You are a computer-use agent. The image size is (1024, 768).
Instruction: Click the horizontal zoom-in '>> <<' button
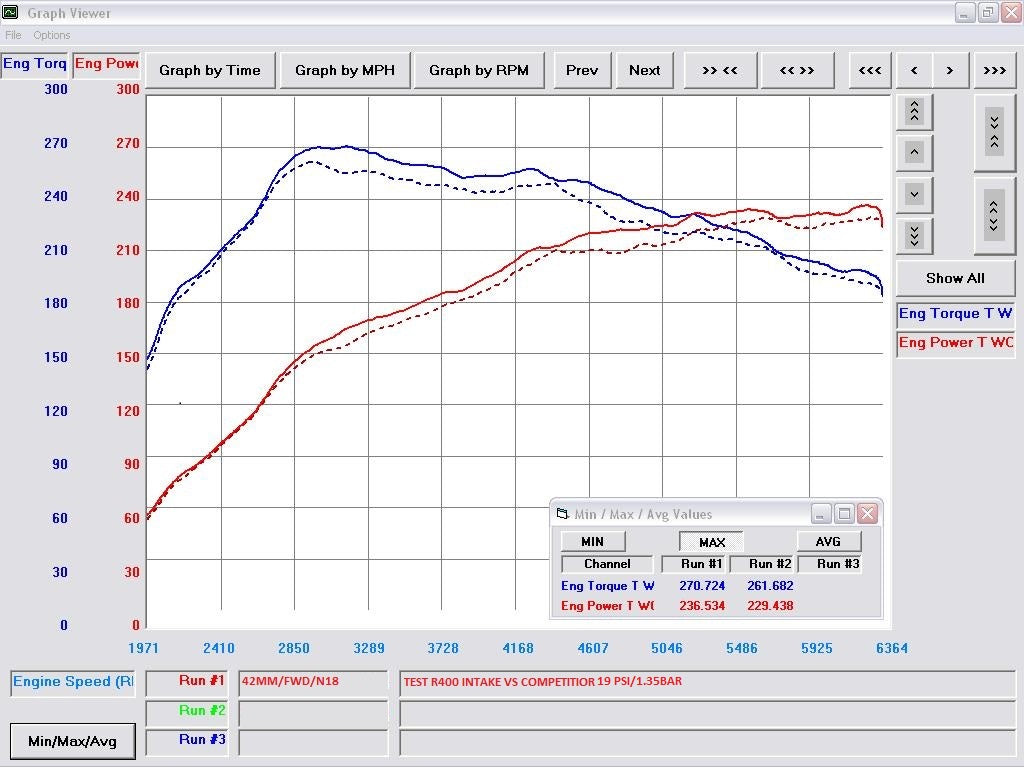[719, 70]
